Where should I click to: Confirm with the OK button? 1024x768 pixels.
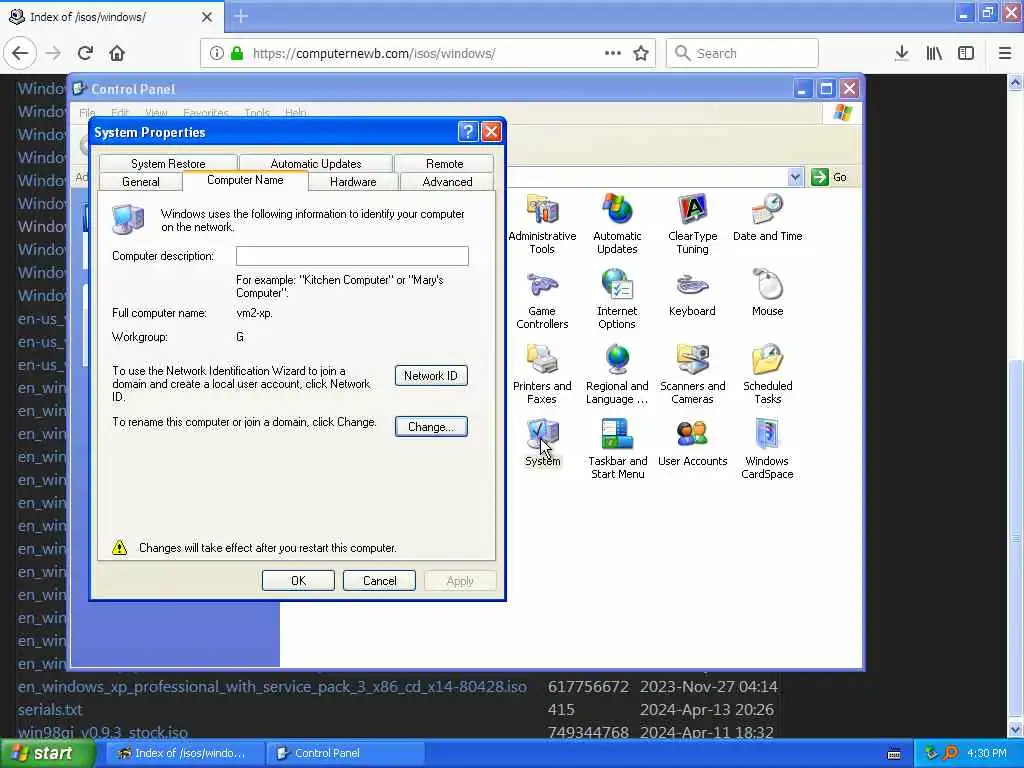(298, 581)
